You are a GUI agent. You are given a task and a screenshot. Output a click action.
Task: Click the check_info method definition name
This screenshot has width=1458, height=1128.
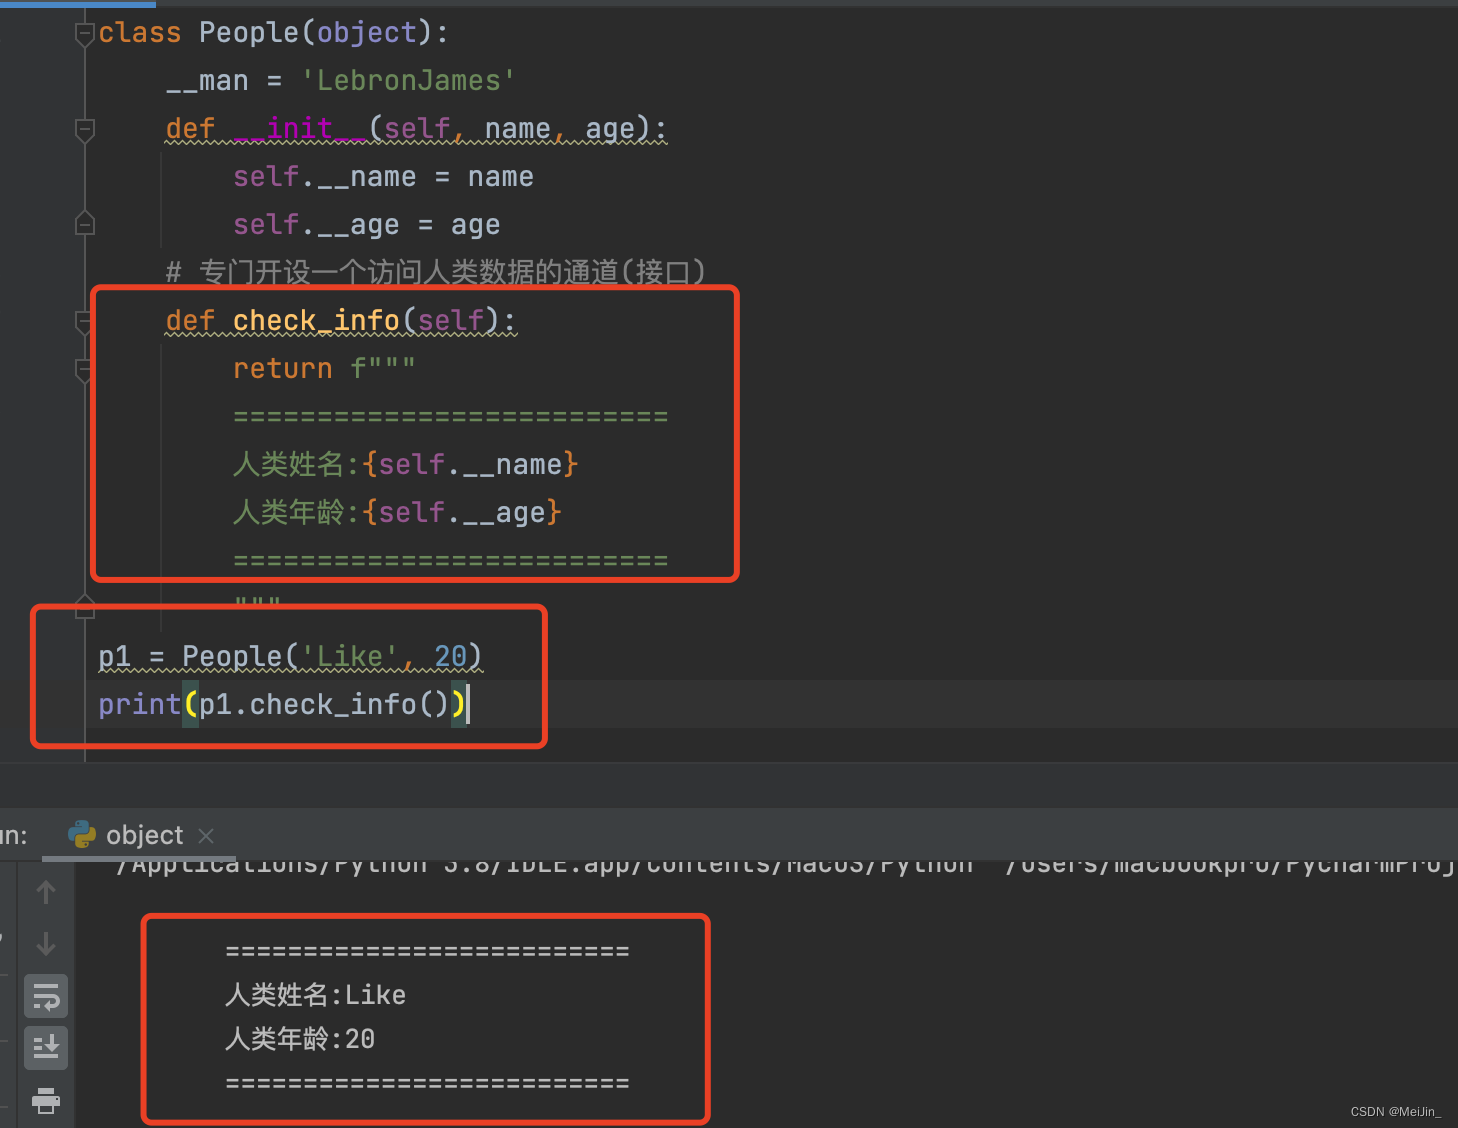pos(316,321)
